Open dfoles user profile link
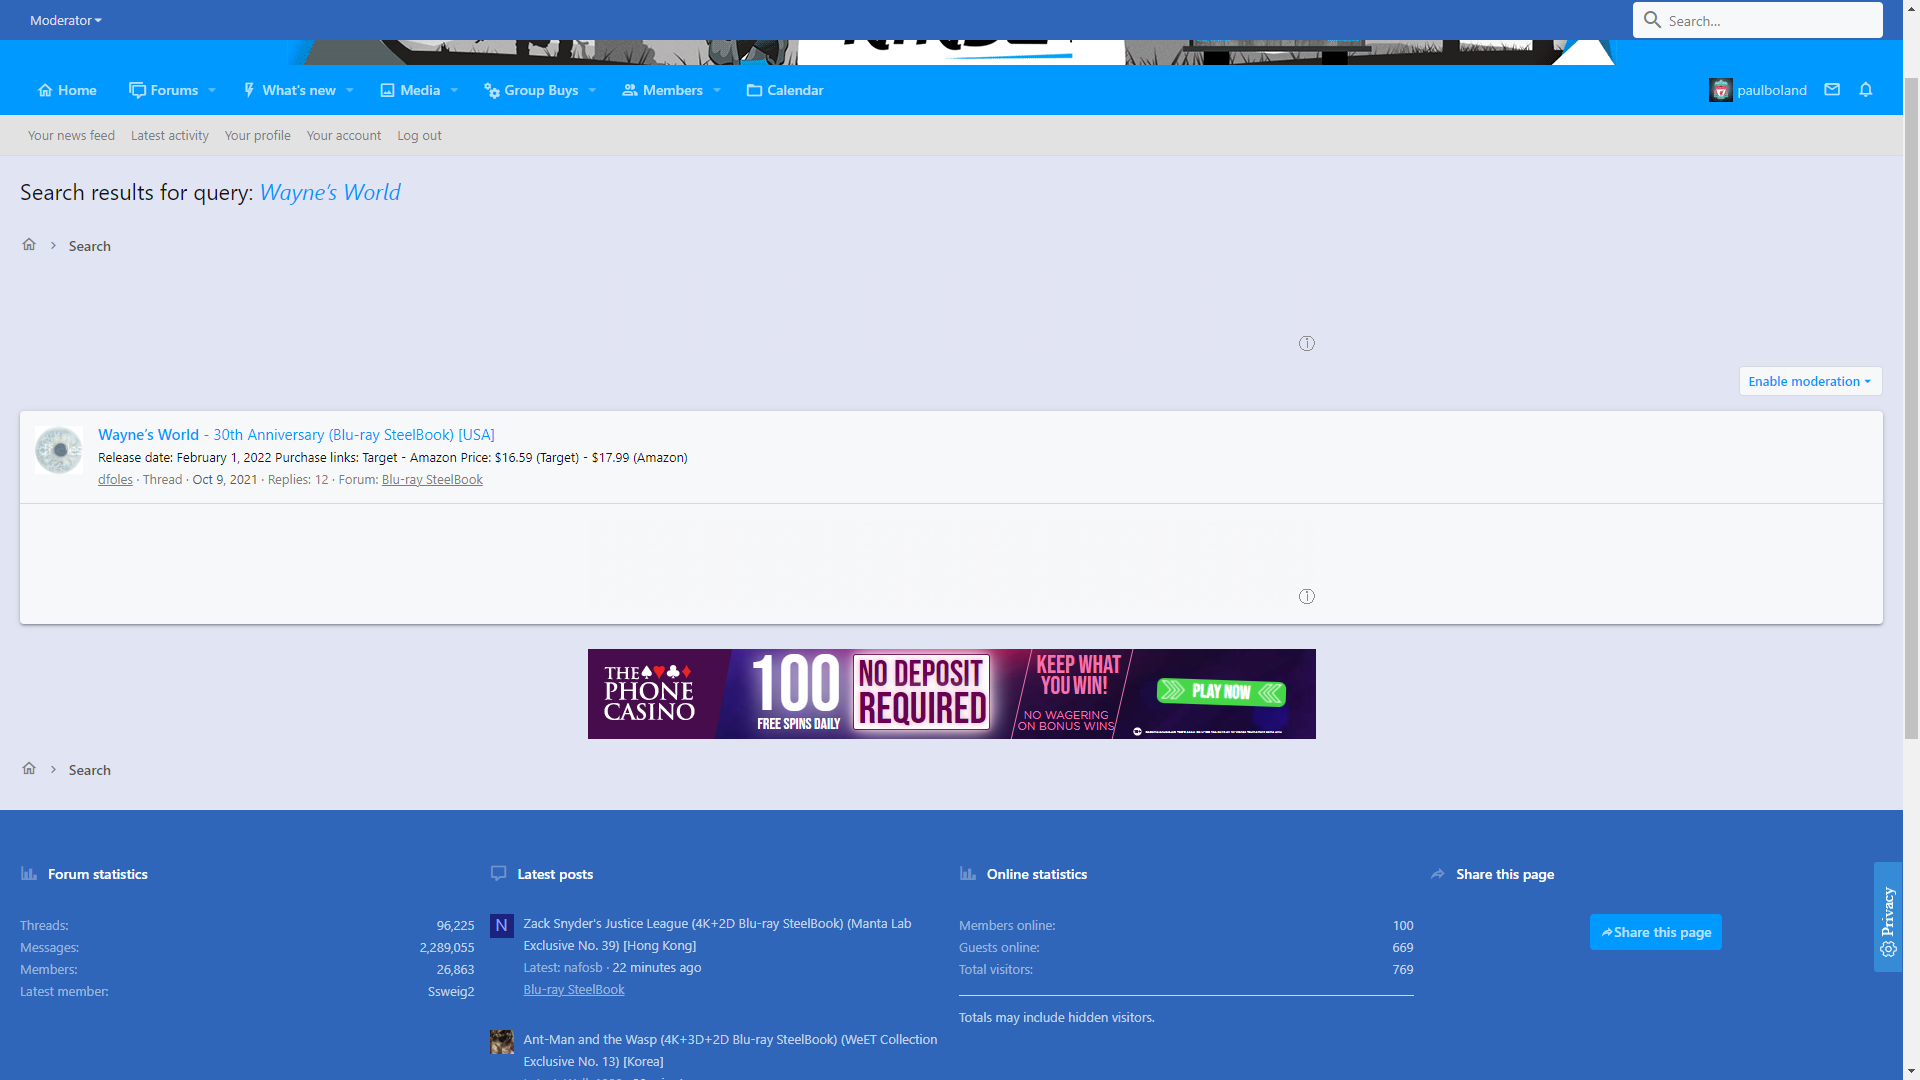 (115, 479)
